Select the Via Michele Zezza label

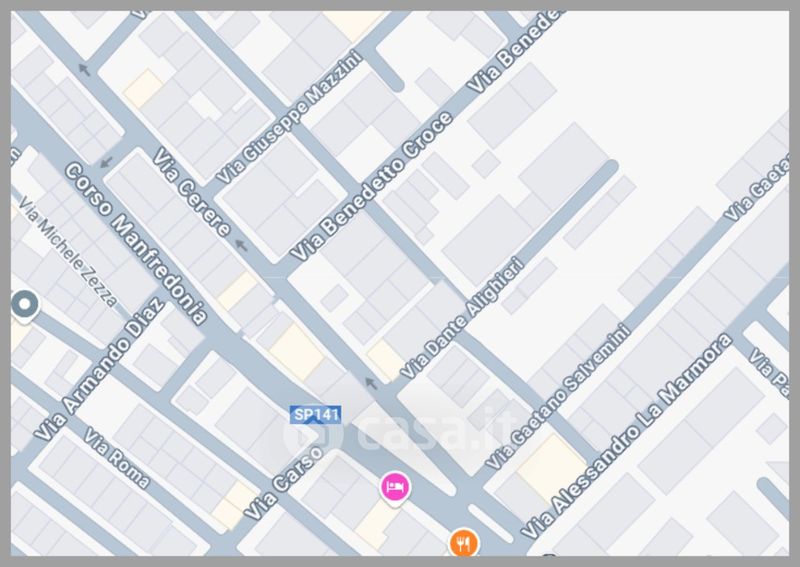[68, 252]
